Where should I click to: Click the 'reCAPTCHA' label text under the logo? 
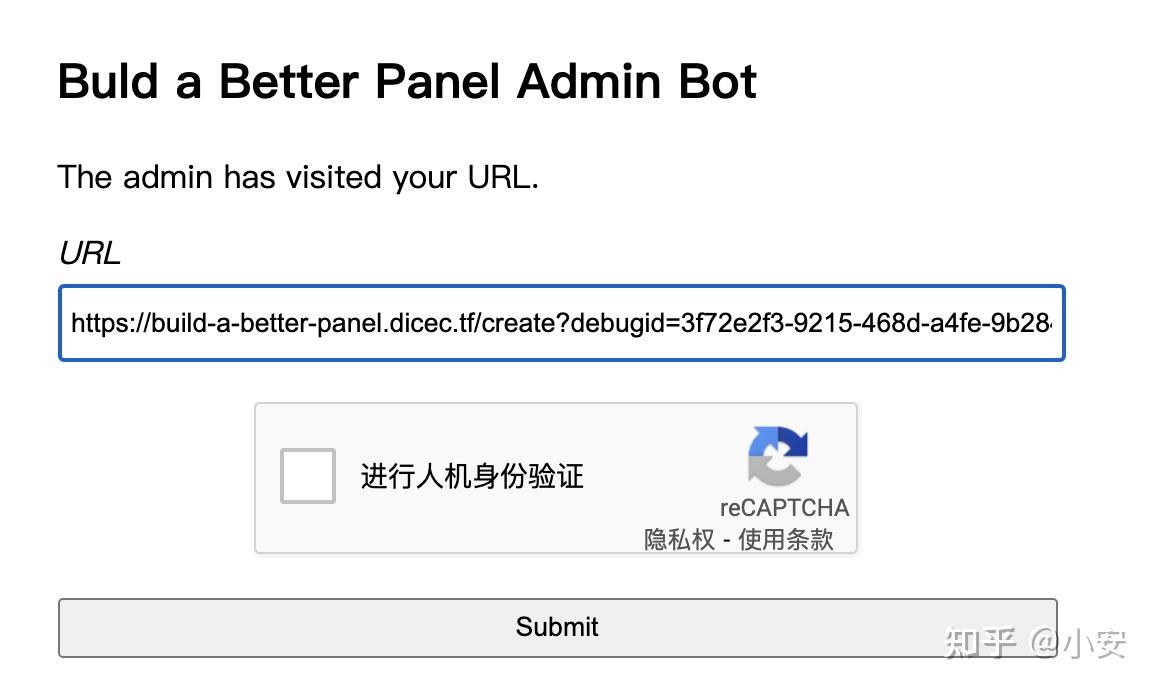pos(784,507)
